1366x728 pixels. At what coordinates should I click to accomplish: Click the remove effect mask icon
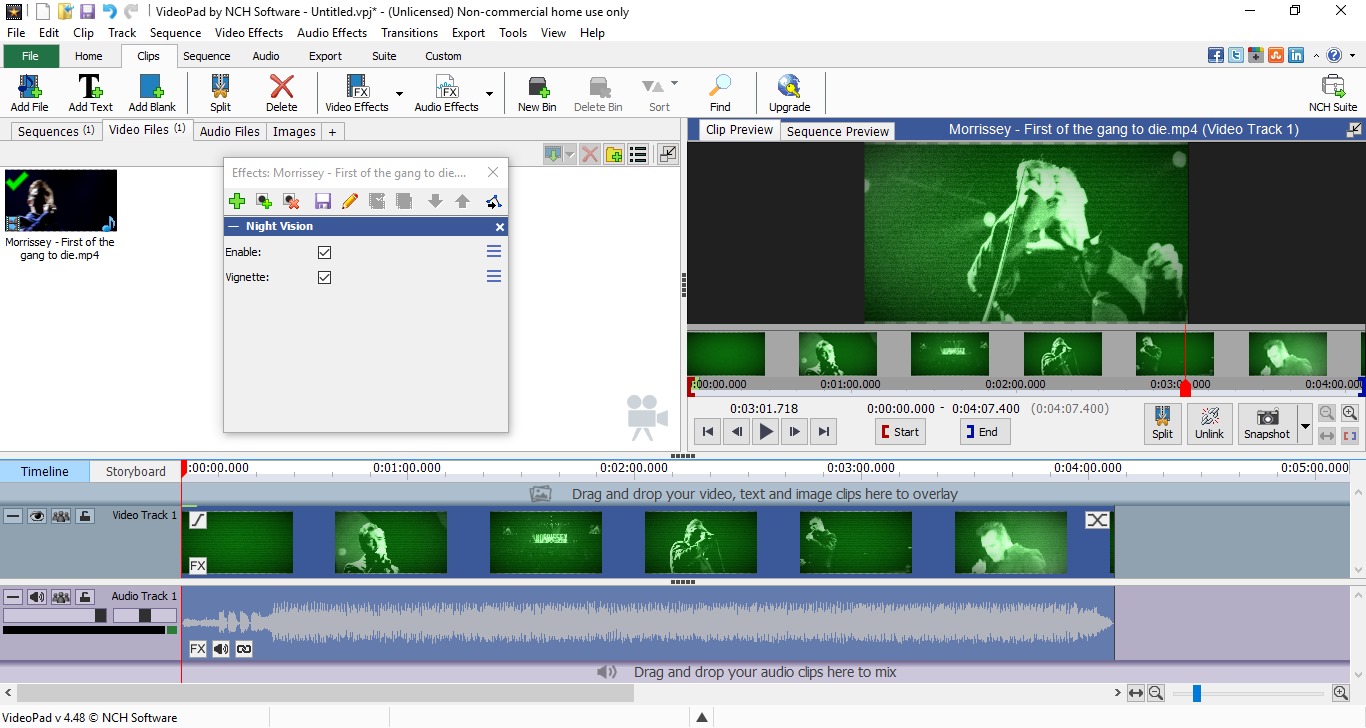(291, 201)
